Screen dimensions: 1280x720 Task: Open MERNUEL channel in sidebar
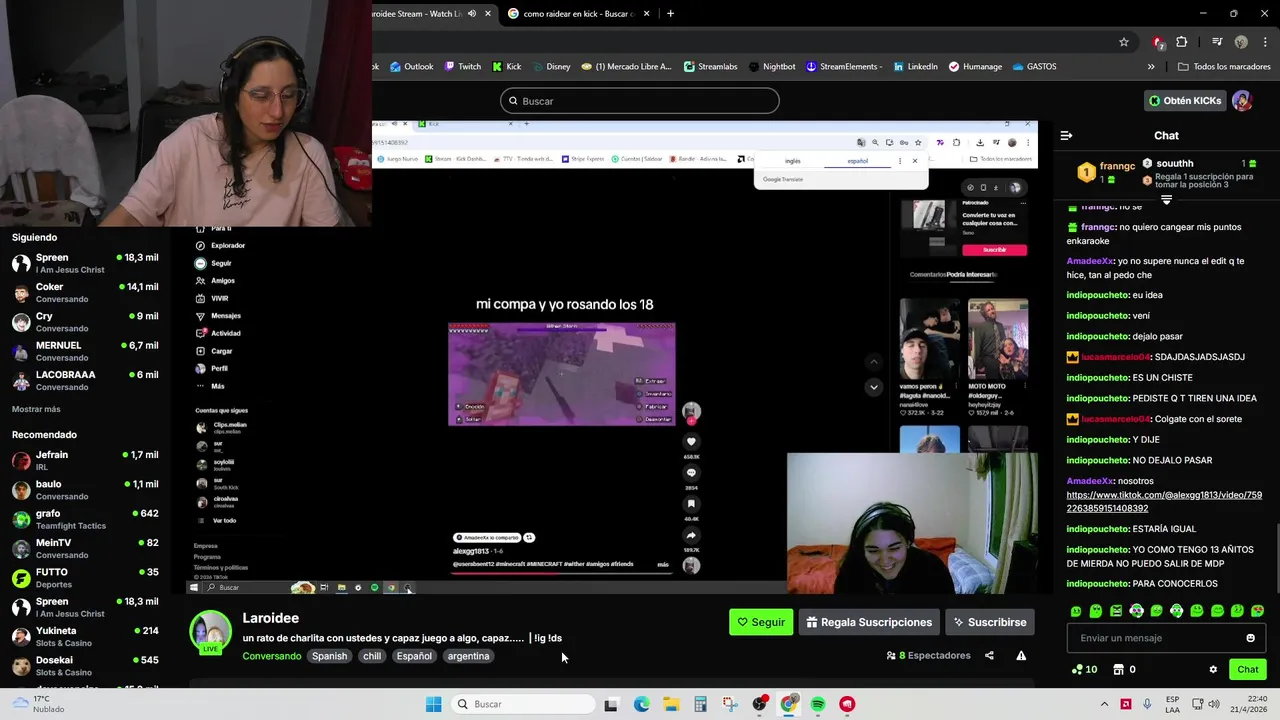tap(85, 351)
